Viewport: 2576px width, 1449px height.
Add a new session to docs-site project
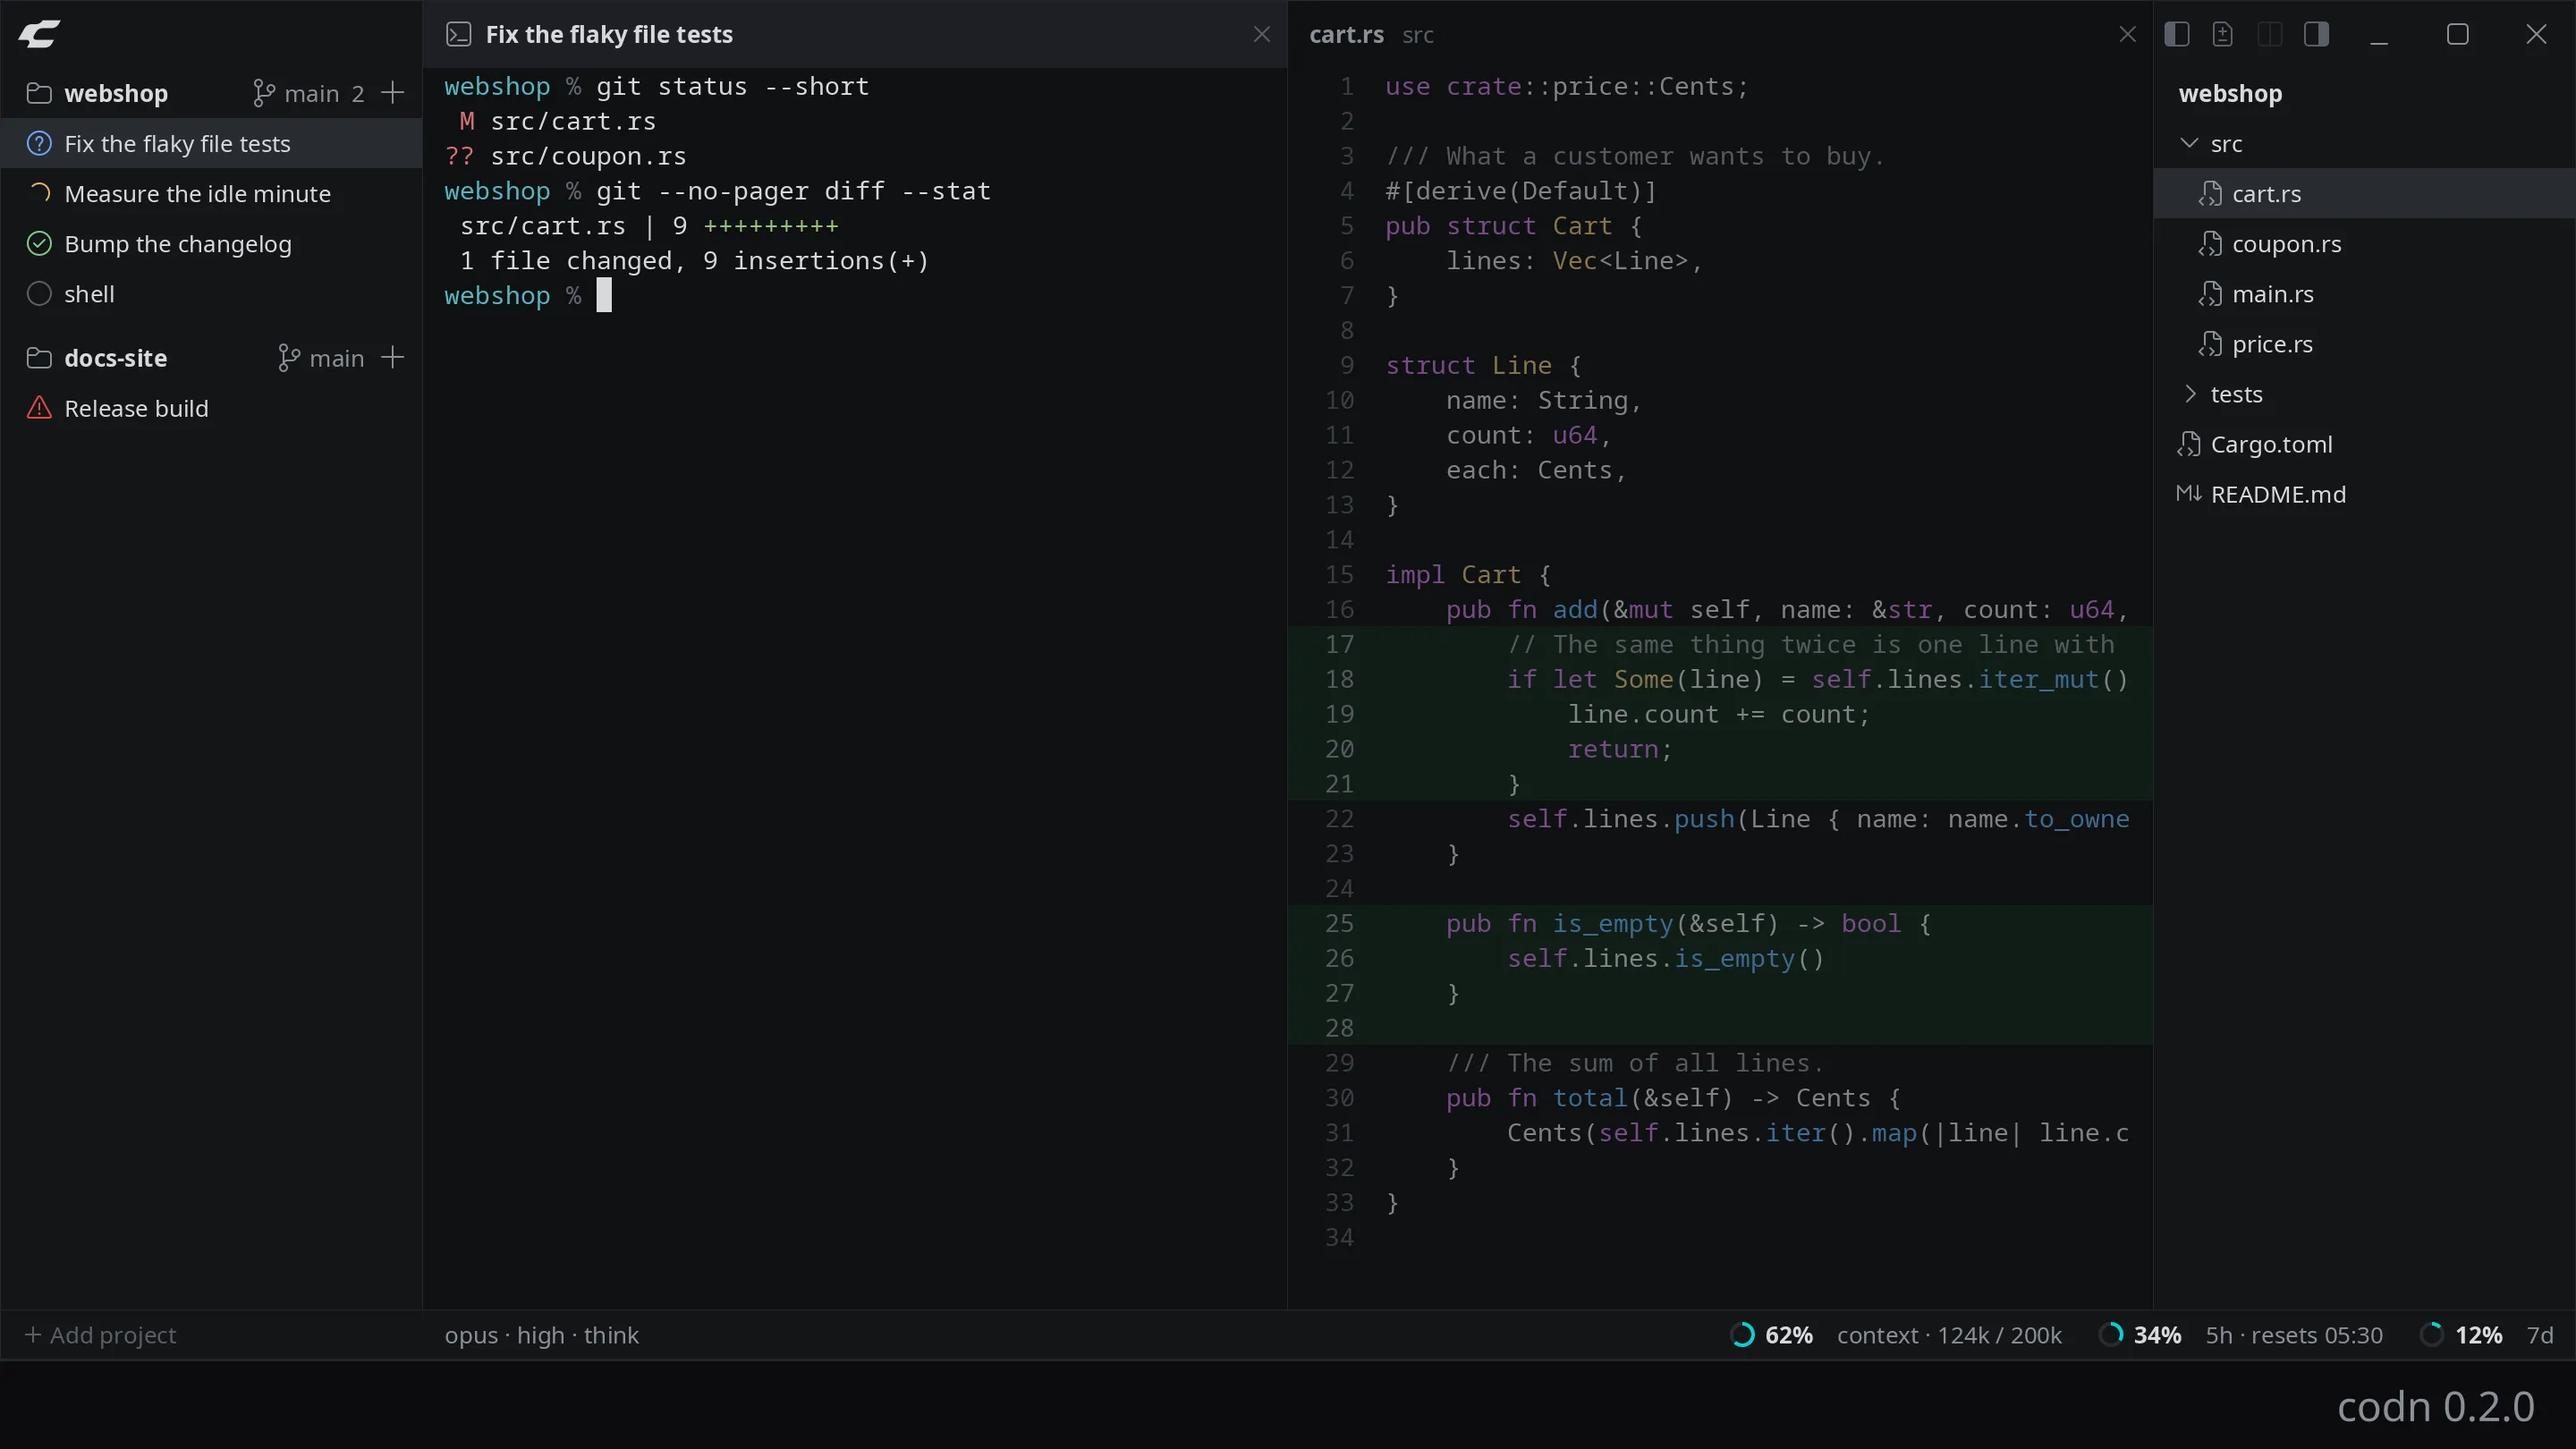(x=393, y=358)
